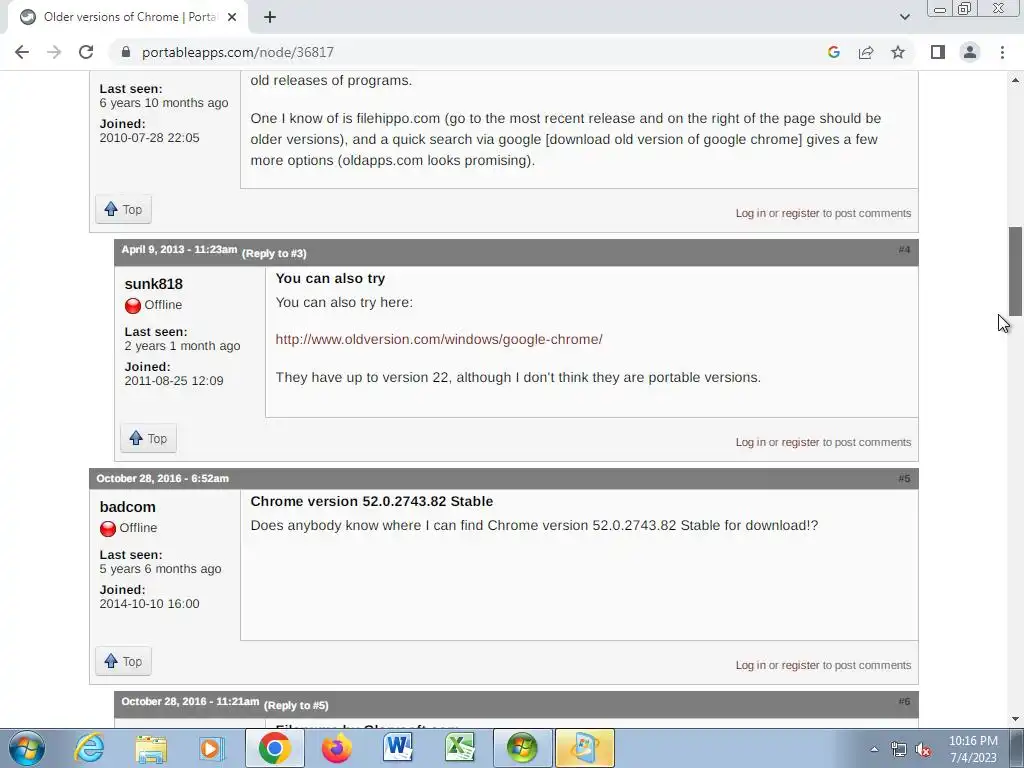Open Microsoft Excel from taskbar
1024x768 pixels.
[x=460, y=748]
